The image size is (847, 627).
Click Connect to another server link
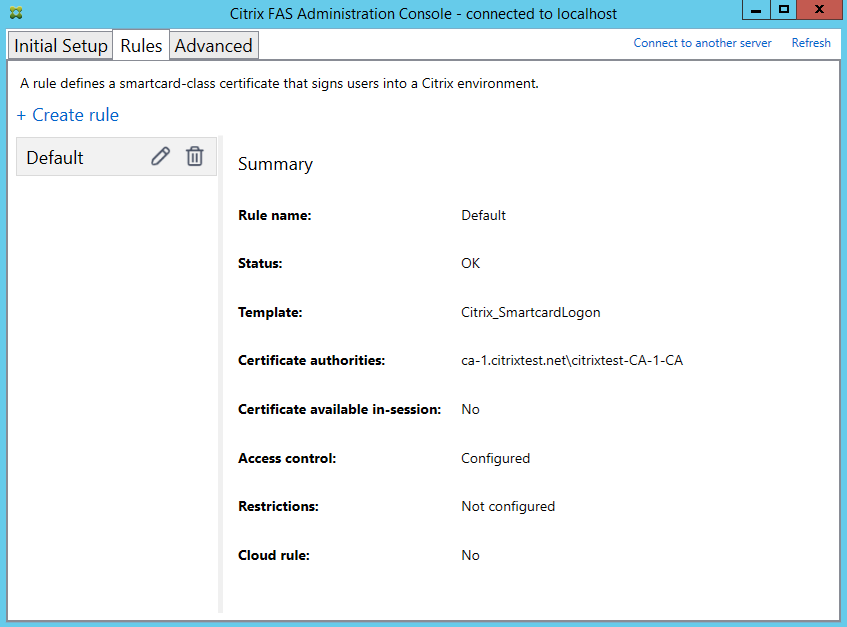702,43
